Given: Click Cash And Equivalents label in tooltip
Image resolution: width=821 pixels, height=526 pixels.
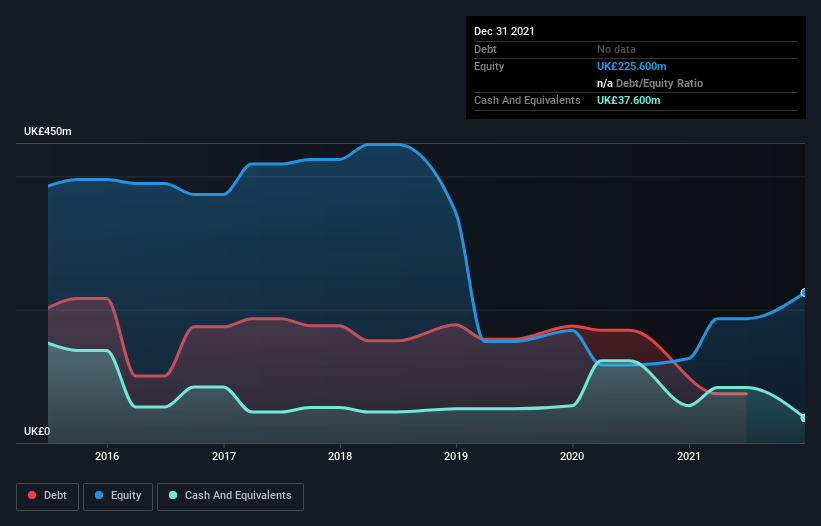Looking at the screenshot, I should tap(527, 100).
